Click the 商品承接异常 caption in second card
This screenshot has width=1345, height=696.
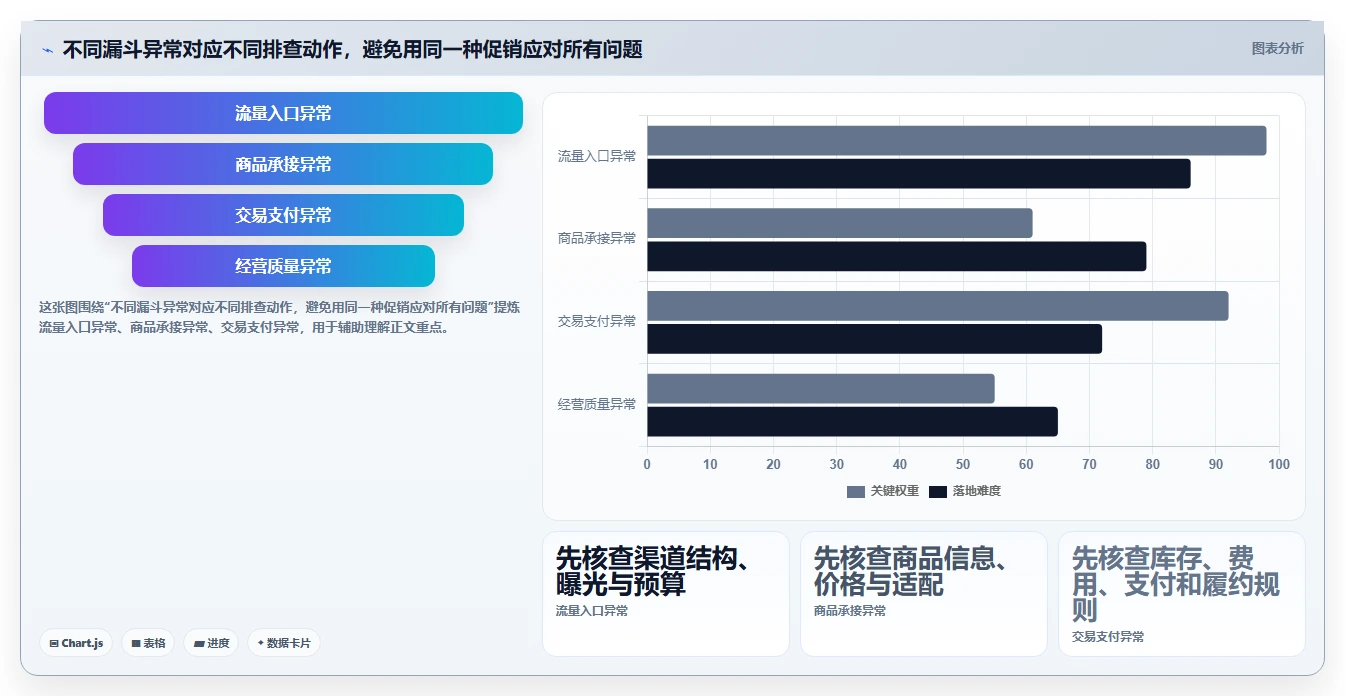tap(850, 611)
